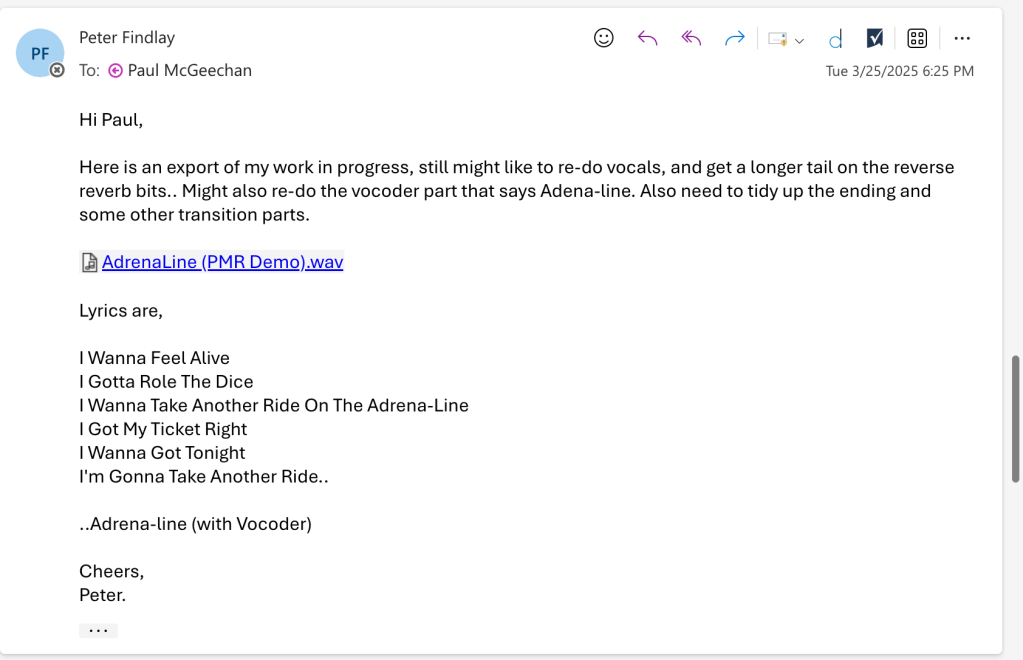Open the blue 'd' add-in icon
Screen dimensions: 1023x660
coord(835,39)
